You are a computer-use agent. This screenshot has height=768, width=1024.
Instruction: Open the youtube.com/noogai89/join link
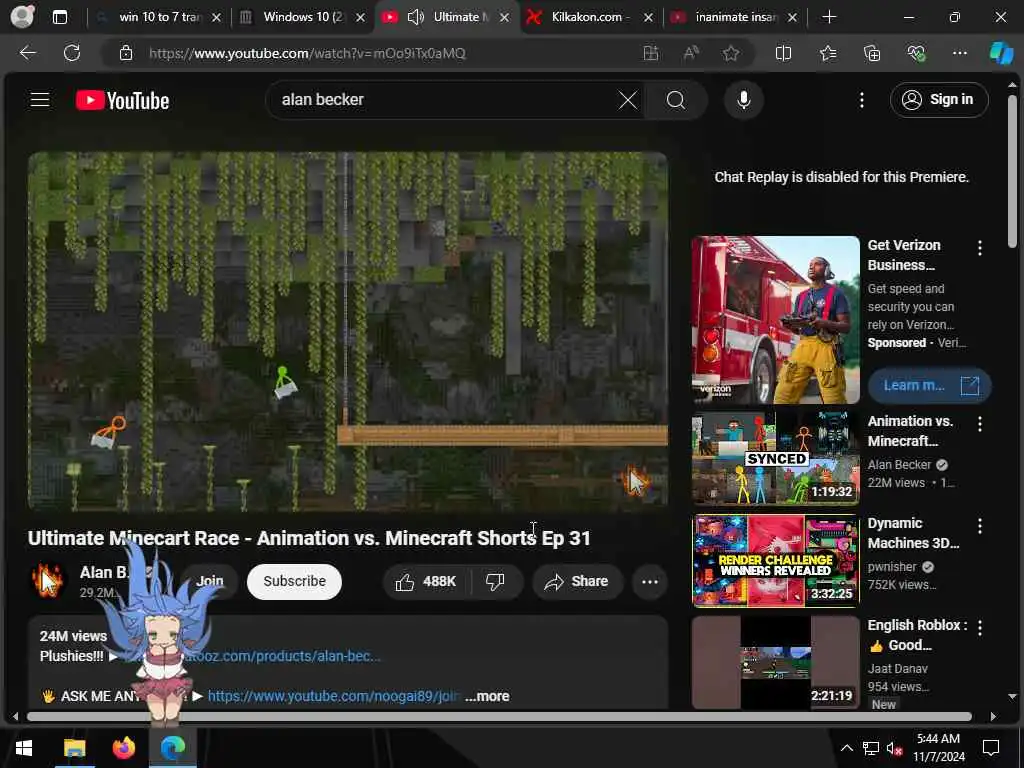click(334, 696)
